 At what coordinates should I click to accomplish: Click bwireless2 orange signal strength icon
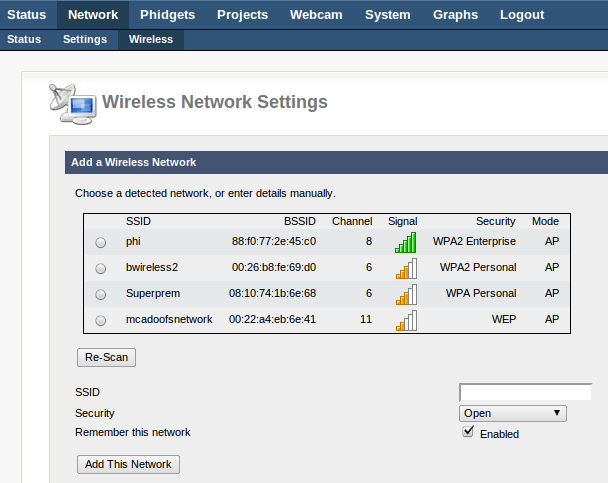click(x=406, y=268)
